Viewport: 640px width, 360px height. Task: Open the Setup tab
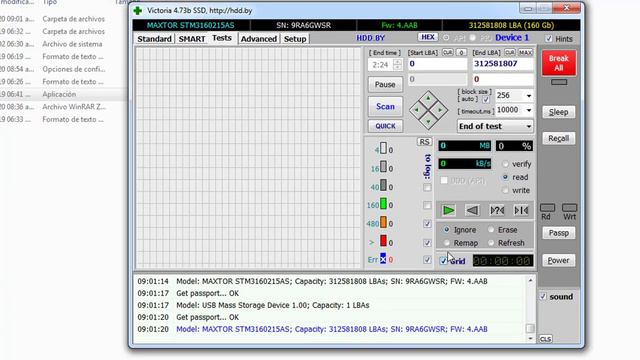coord(295,39)
